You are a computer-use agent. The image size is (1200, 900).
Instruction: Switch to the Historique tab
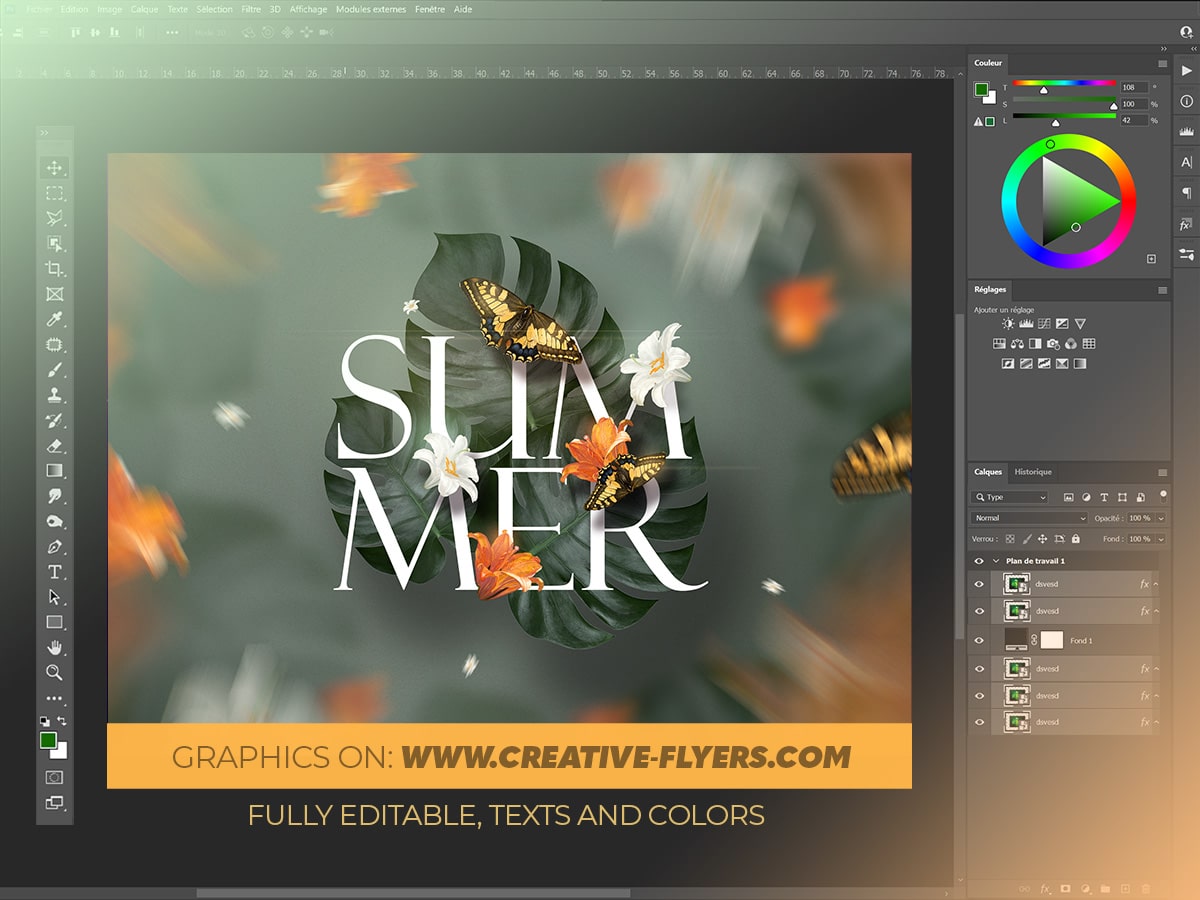[x=1033, y=472]
